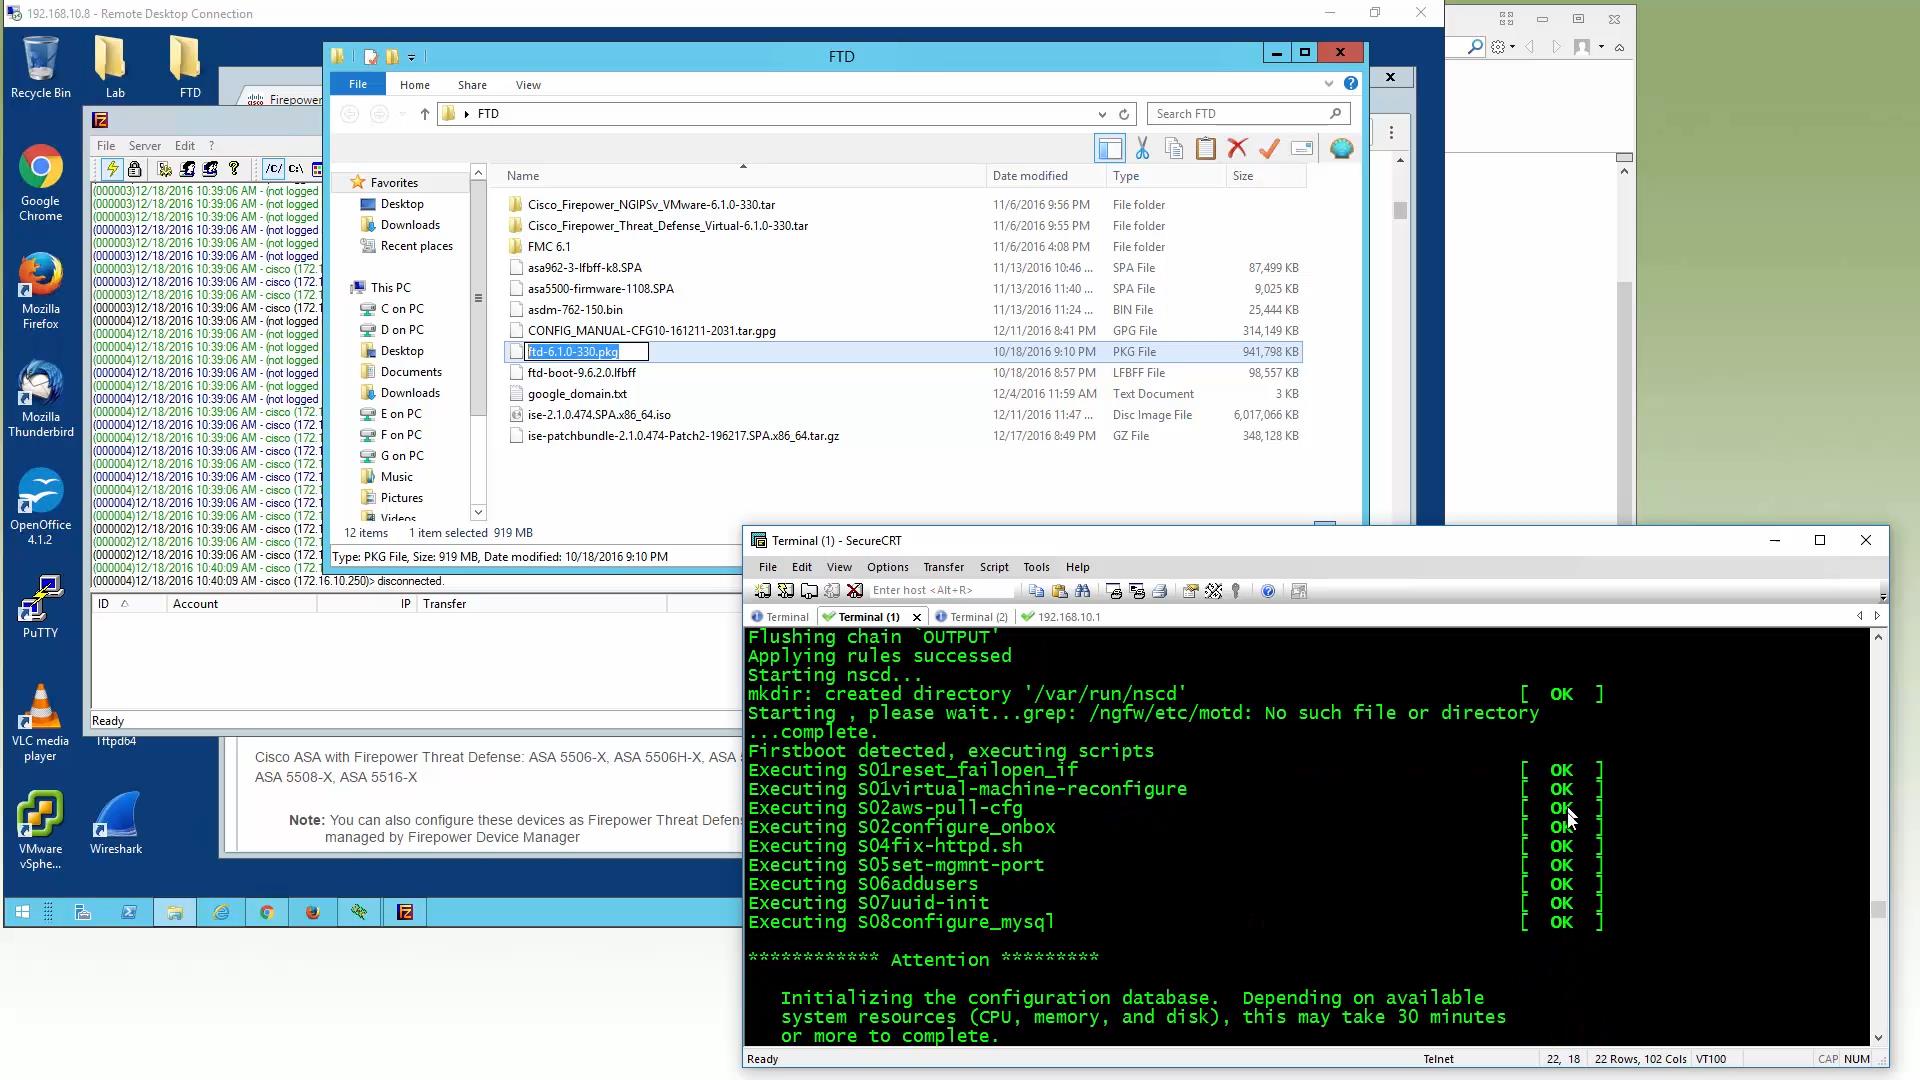
Task: Click the Cut scissors icon in FTD Explorer
Action: click(1142, 149)
